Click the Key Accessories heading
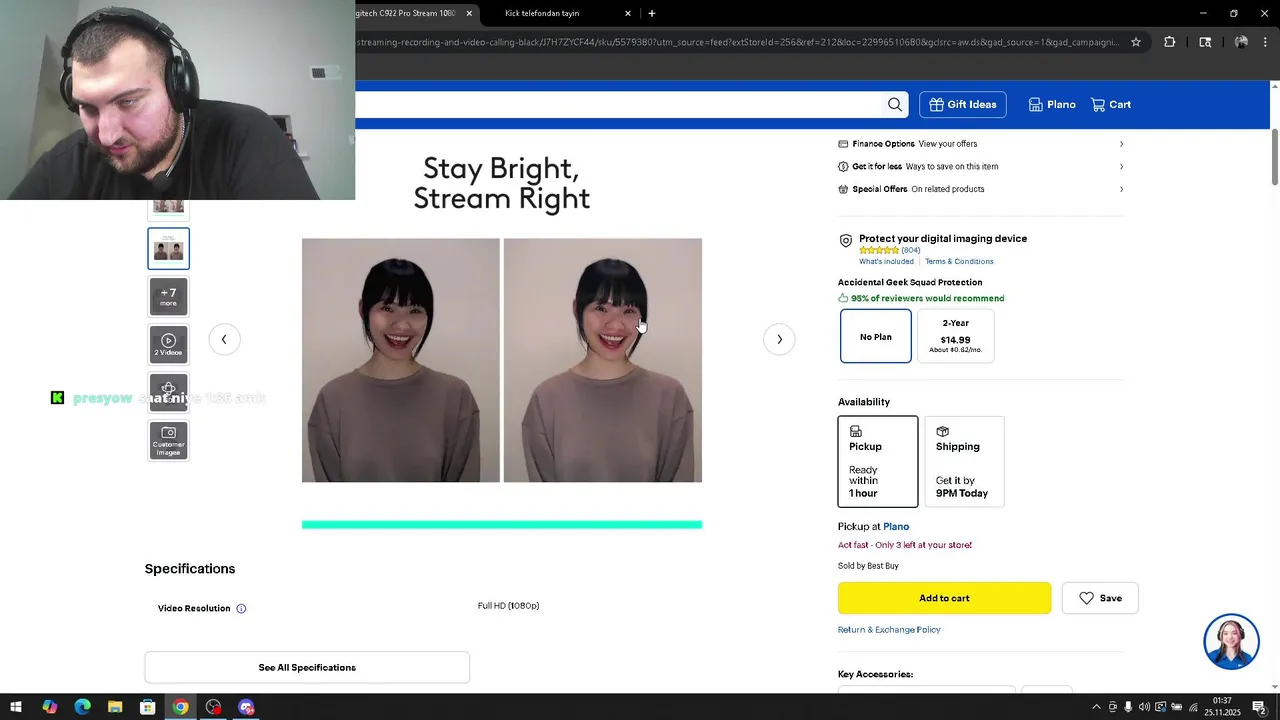Screen dimensions: 1280x720 point(875,674)
